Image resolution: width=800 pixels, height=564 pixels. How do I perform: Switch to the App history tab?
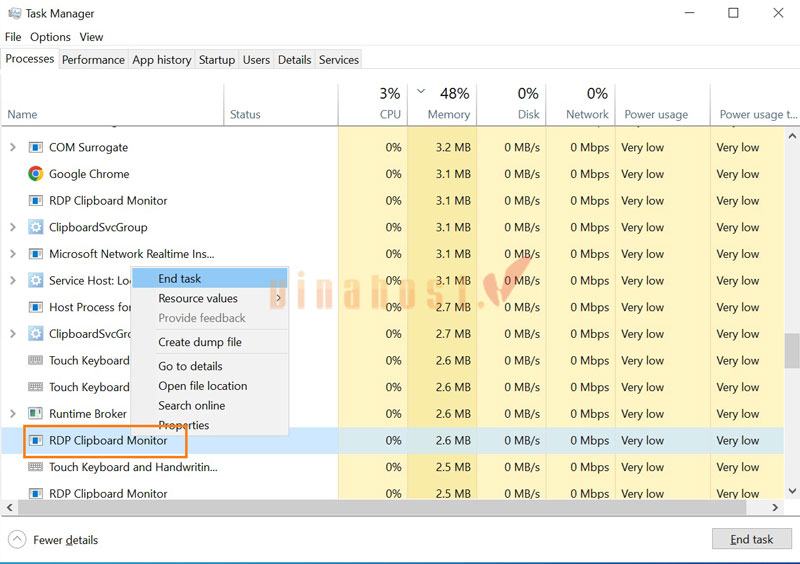coord(161,60)
